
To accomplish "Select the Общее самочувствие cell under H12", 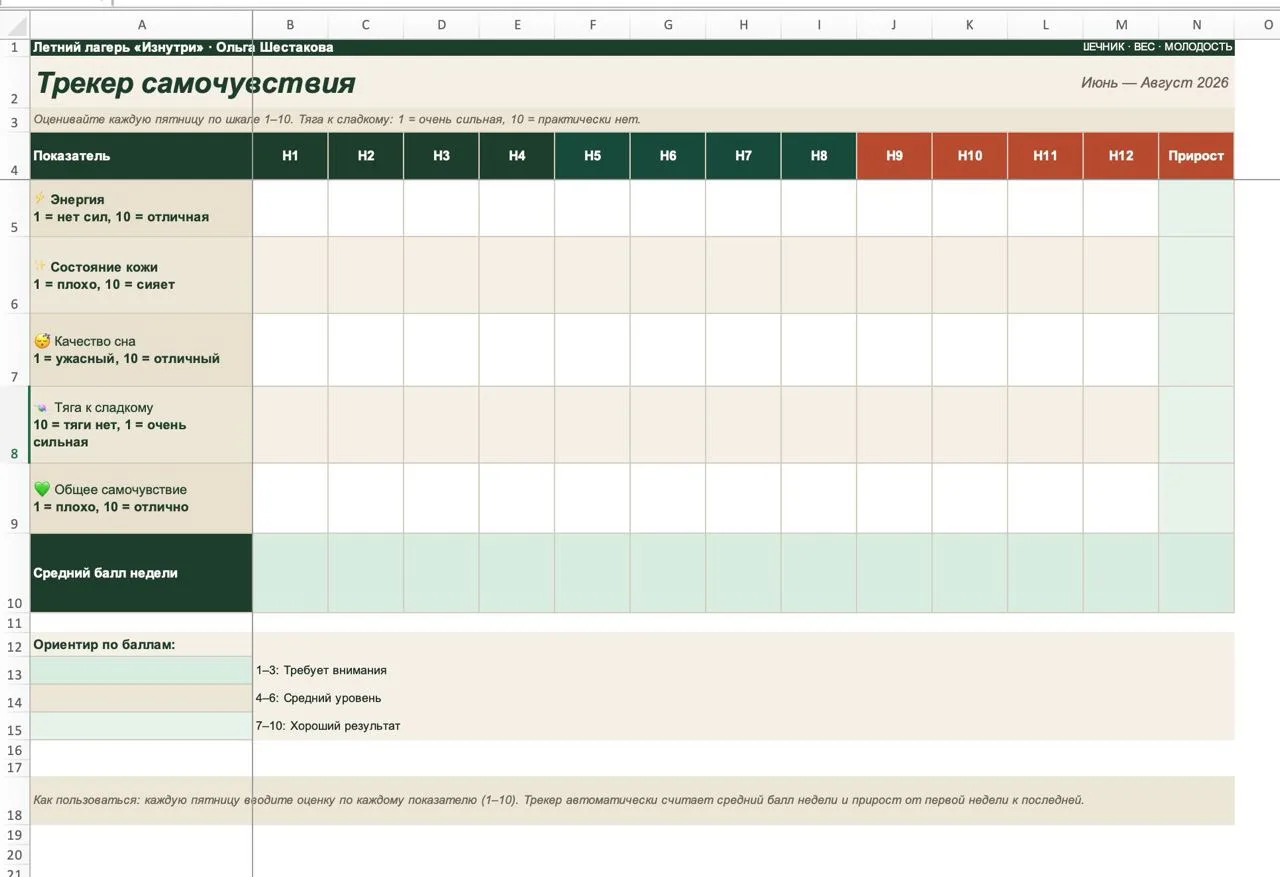I will (1121, 498).
